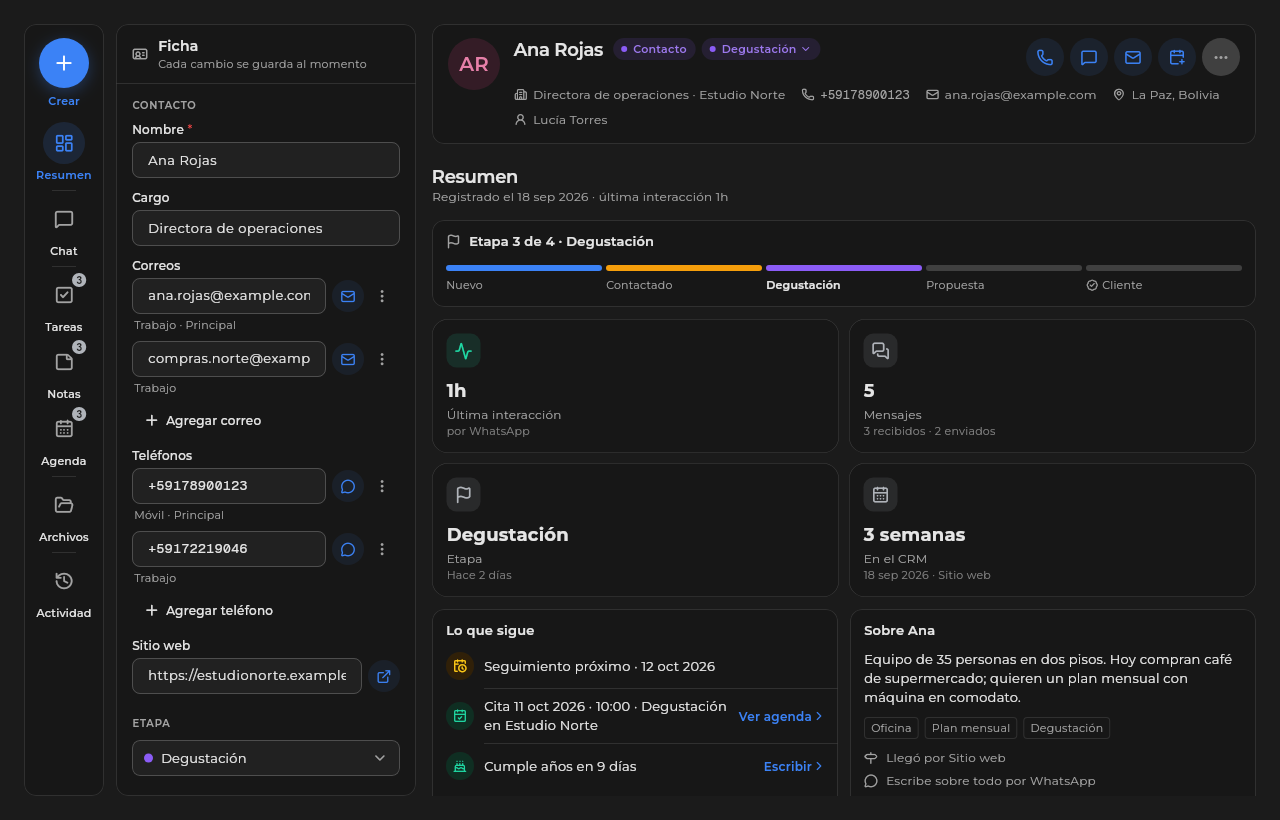Open the Archivos section
This screenshot has width=1280, height=820.
coord(64,519)
